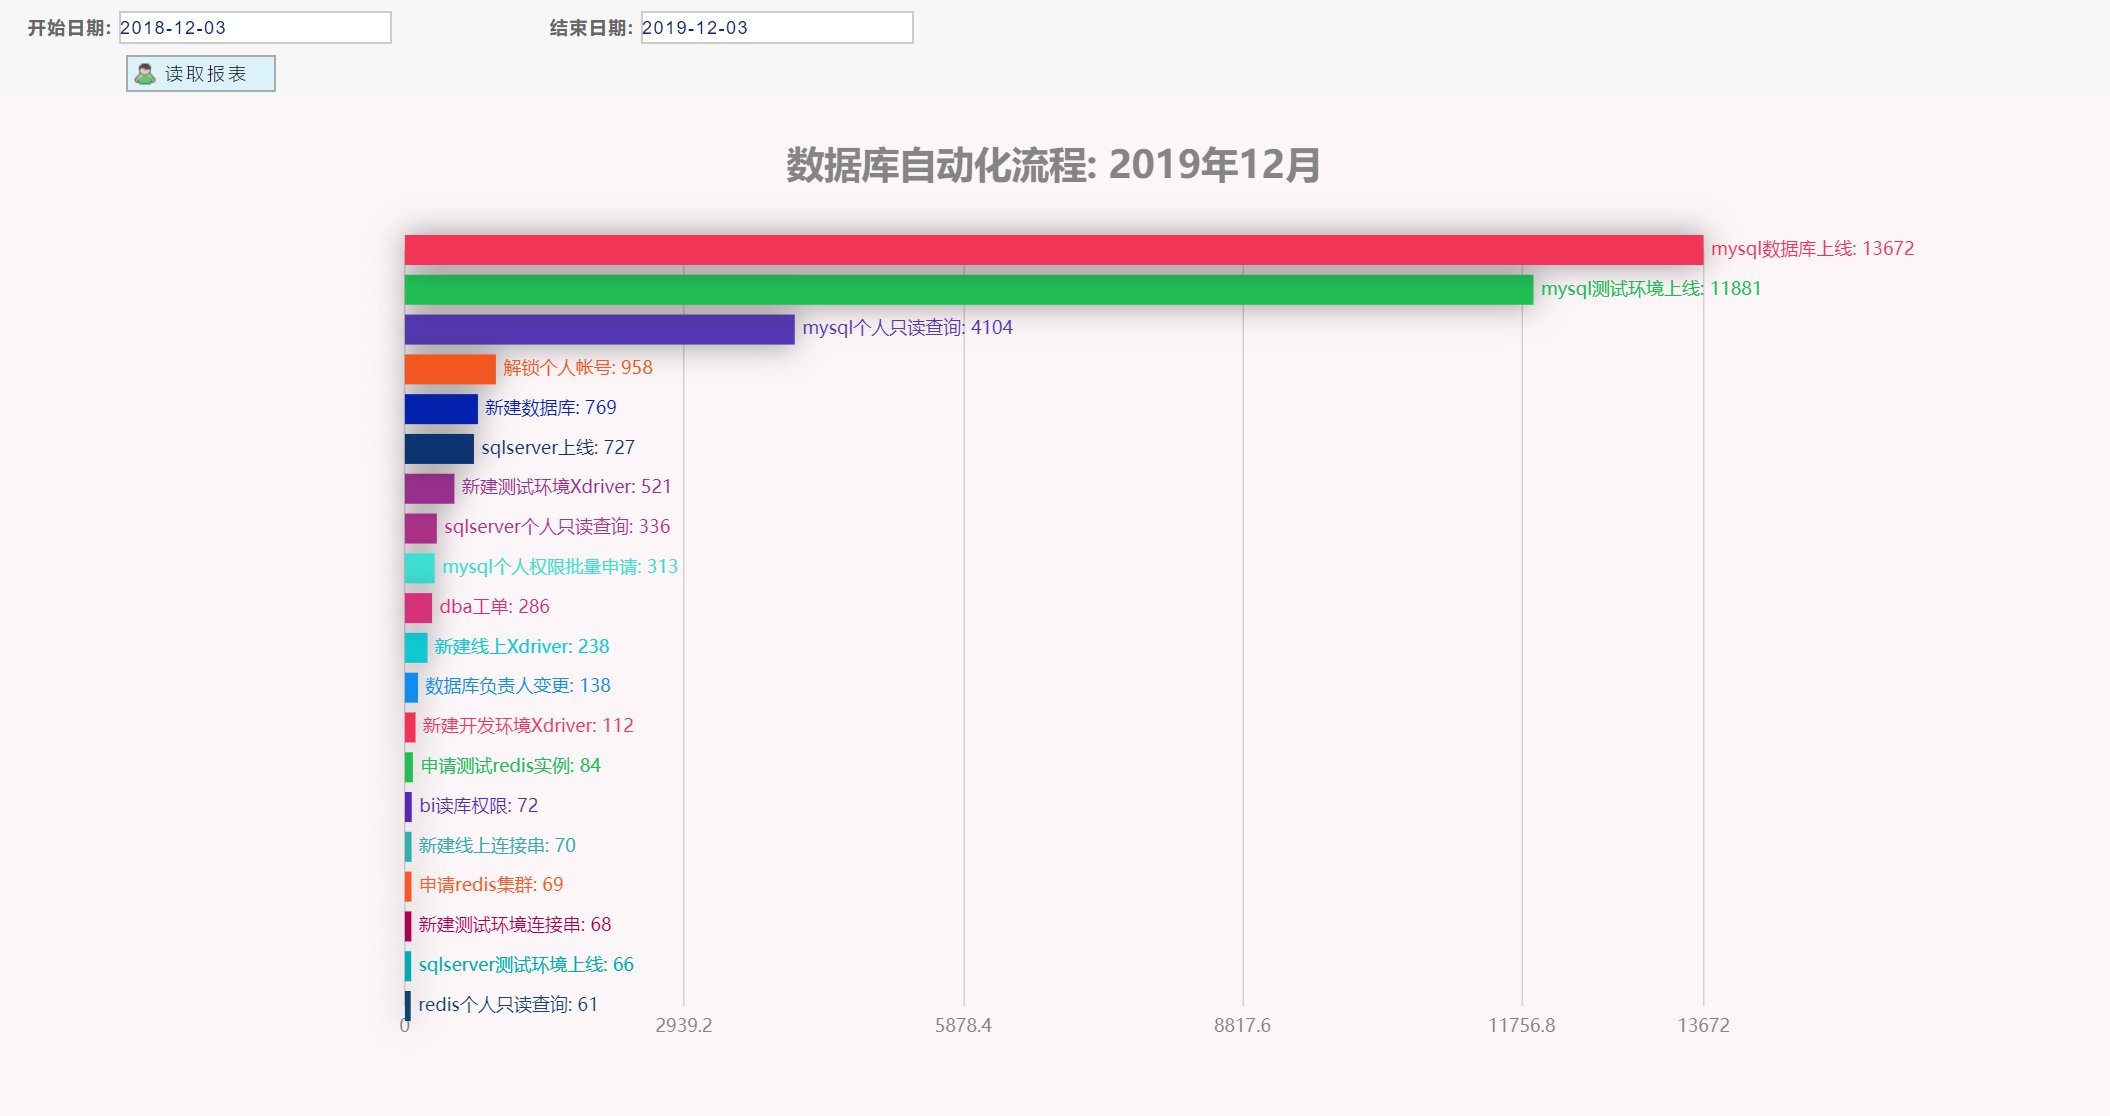Click the label mysql数据库上线: 13672
The image size is (2110, 1116).
pos(1812,249)
